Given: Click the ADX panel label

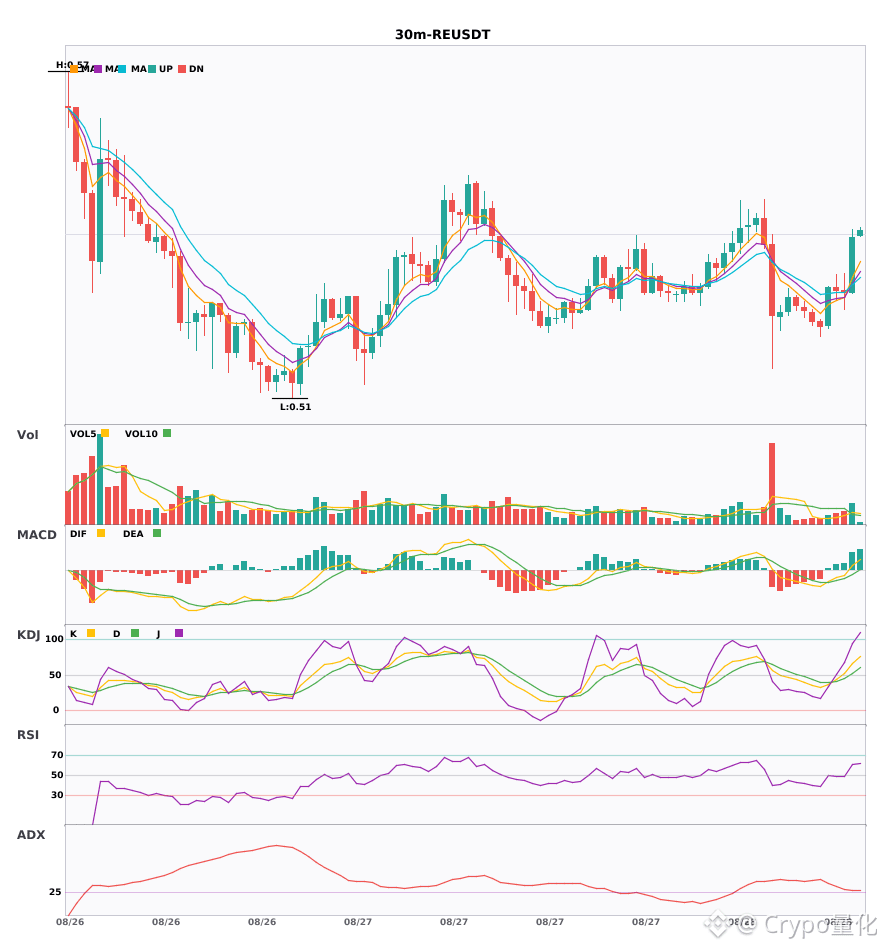Looking at the screenshot, I should 31,835.
